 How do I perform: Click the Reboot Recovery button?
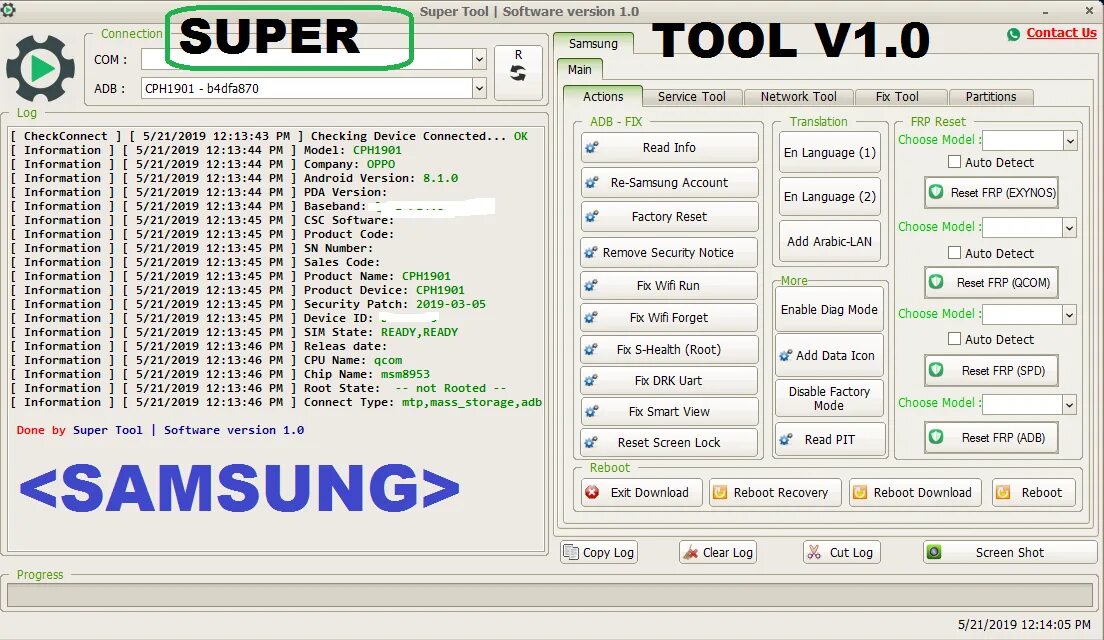point(775,492)
